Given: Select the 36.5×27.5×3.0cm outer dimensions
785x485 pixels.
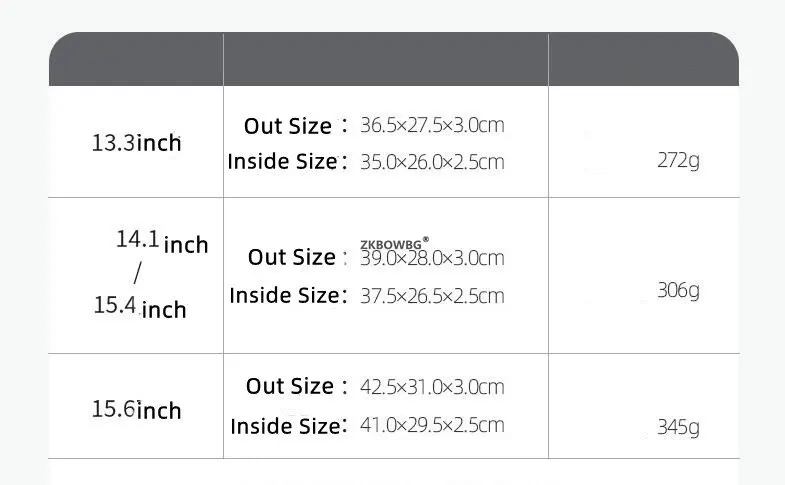Looking at the screenshot, I should pos(432,126).
